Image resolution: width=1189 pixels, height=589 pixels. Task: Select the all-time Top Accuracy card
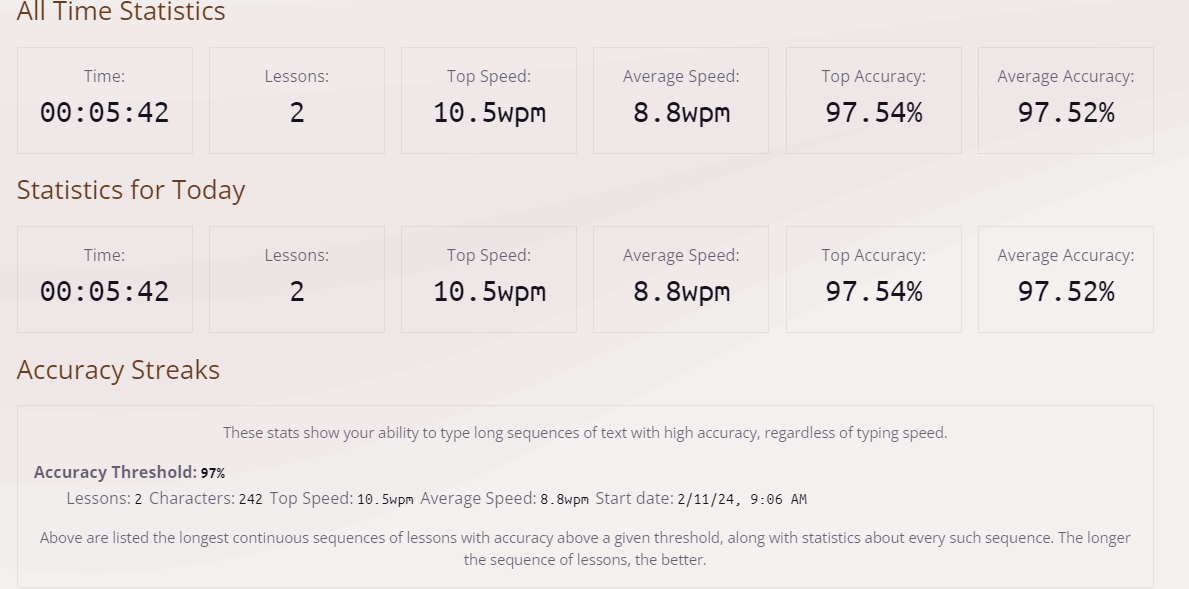[x=874, y=101]
